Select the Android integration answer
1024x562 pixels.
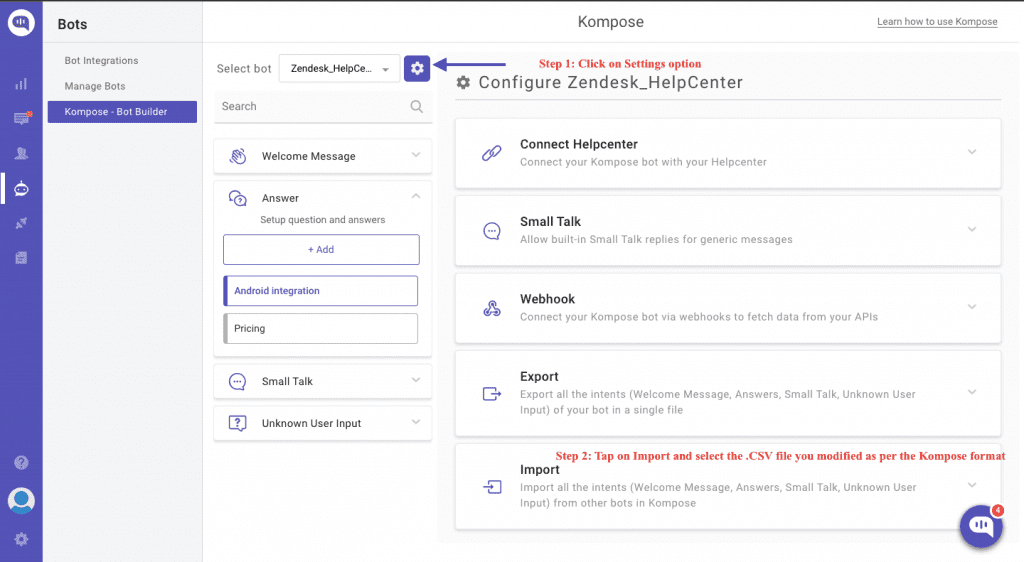321,290
